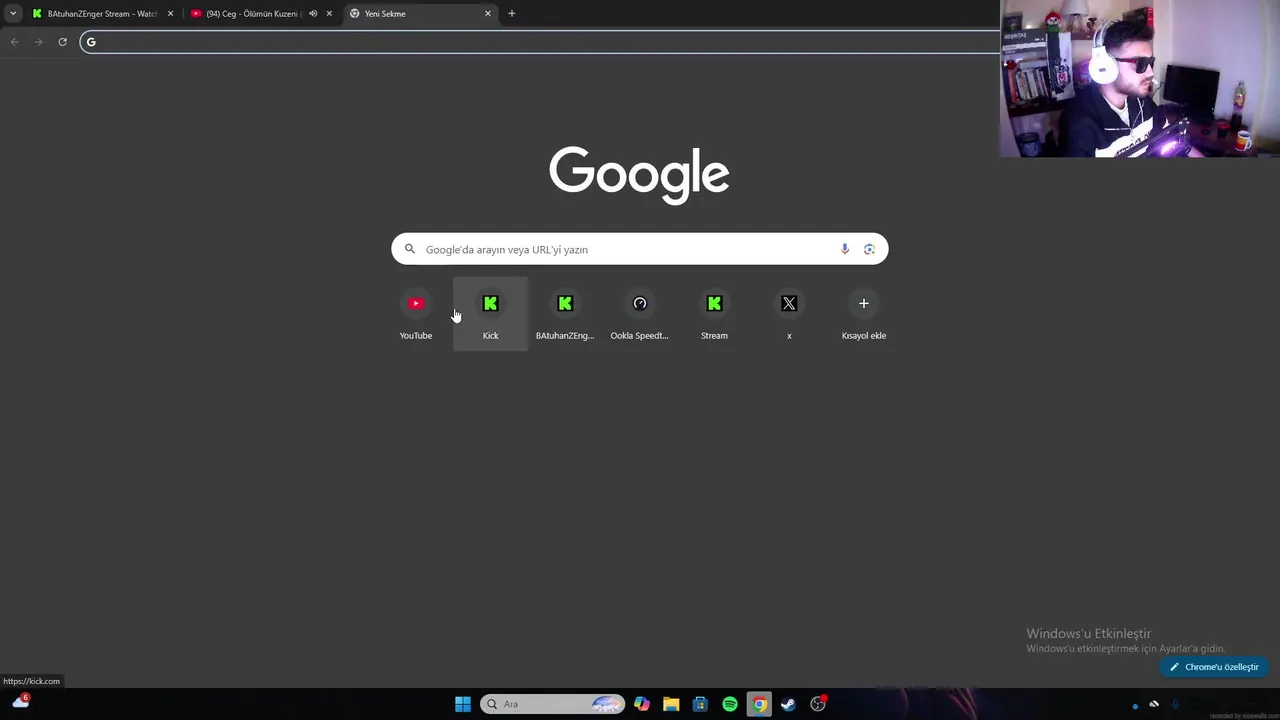
Task: Open the YouTube shortcut tile
Action: point(416,314)
